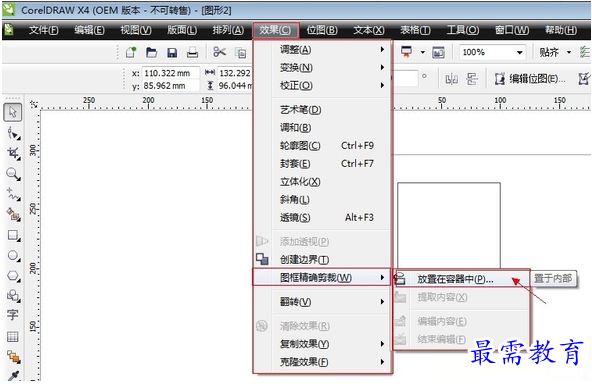
Task: Select the Table tool
Action: tap(13, 336)
